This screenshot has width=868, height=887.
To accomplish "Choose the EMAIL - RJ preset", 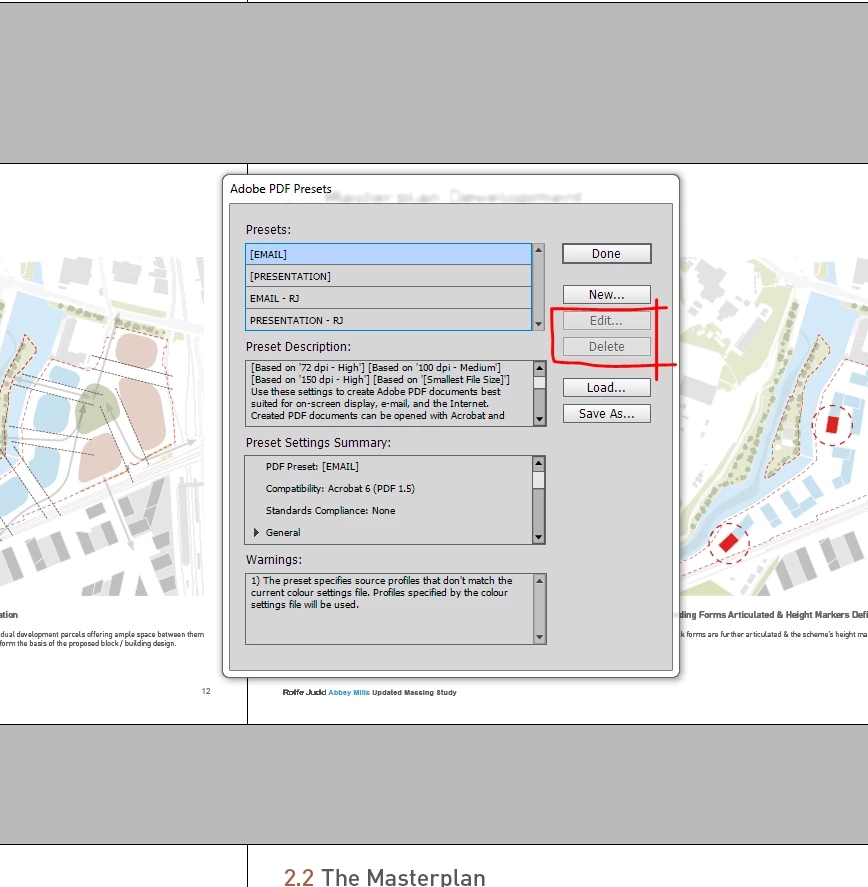I will 388,298.
